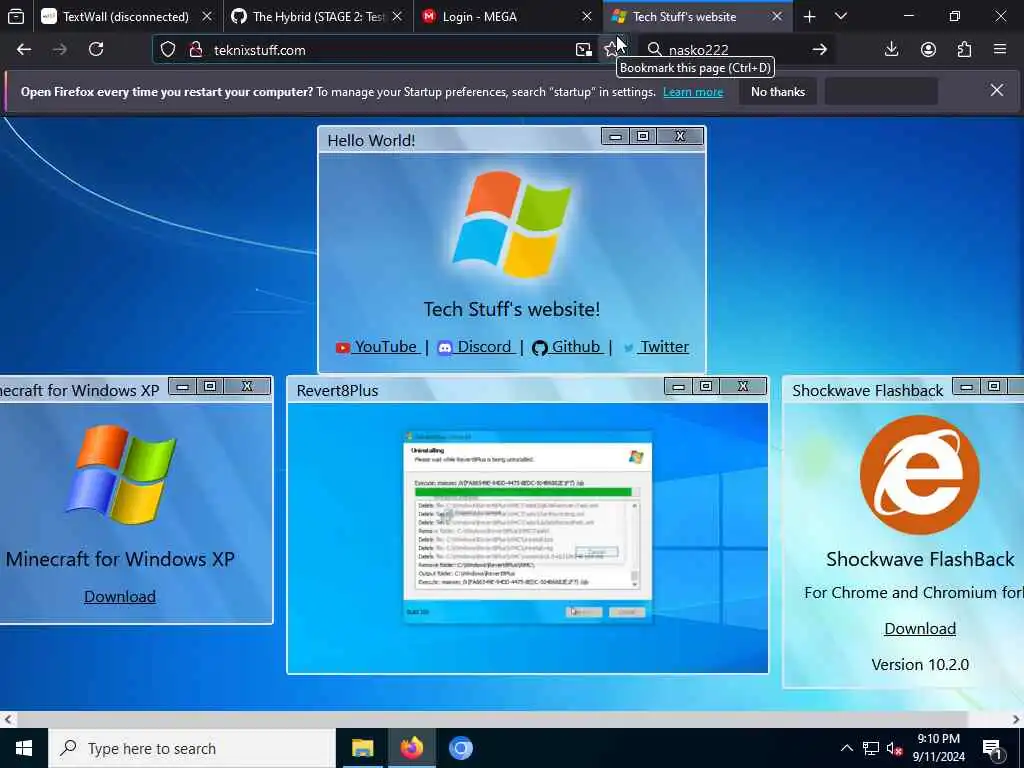Image resolution: width=1024 pixels, height=768 pixels.
Task: Click the search go arrow
Action: 820,50
